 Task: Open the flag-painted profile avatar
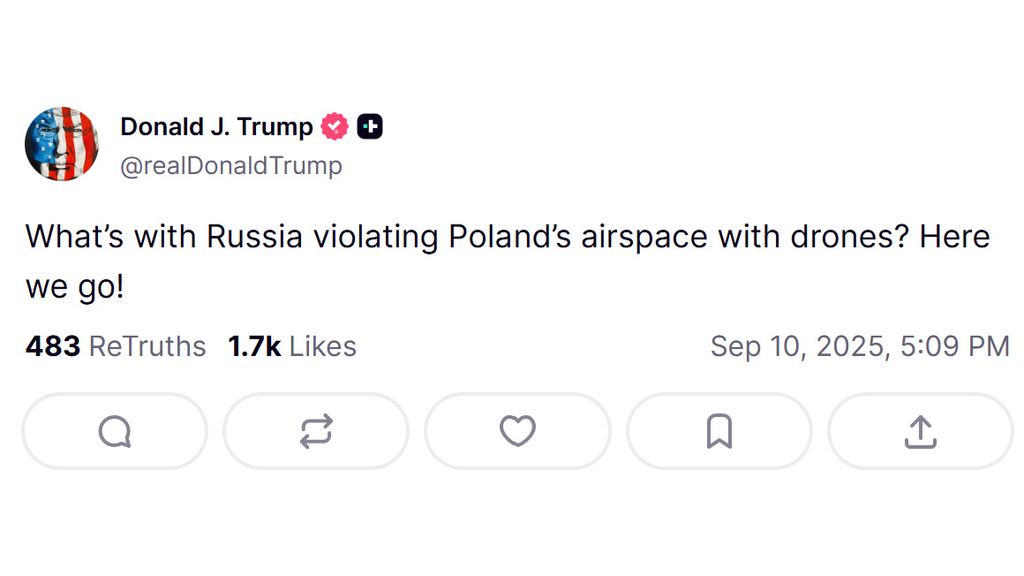[x=62, y=144]
